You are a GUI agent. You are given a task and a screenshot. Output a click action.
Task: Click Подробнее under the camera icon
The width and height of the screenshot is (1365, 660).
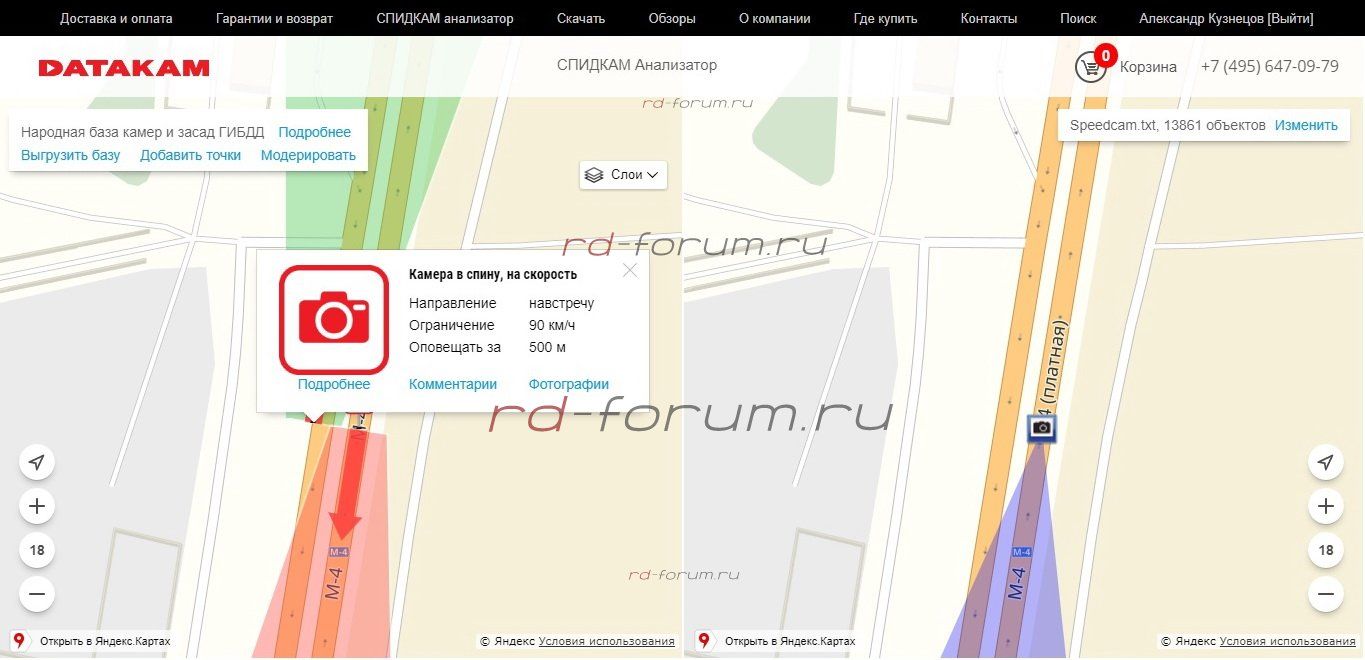pyautogui.click(x=334, y=384)
